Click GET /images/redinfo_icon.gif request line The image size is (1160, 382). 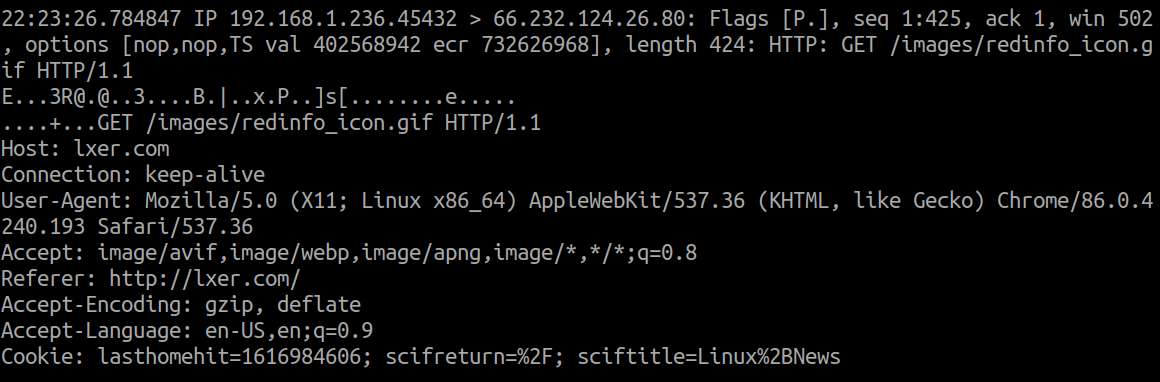click(318, 123)
